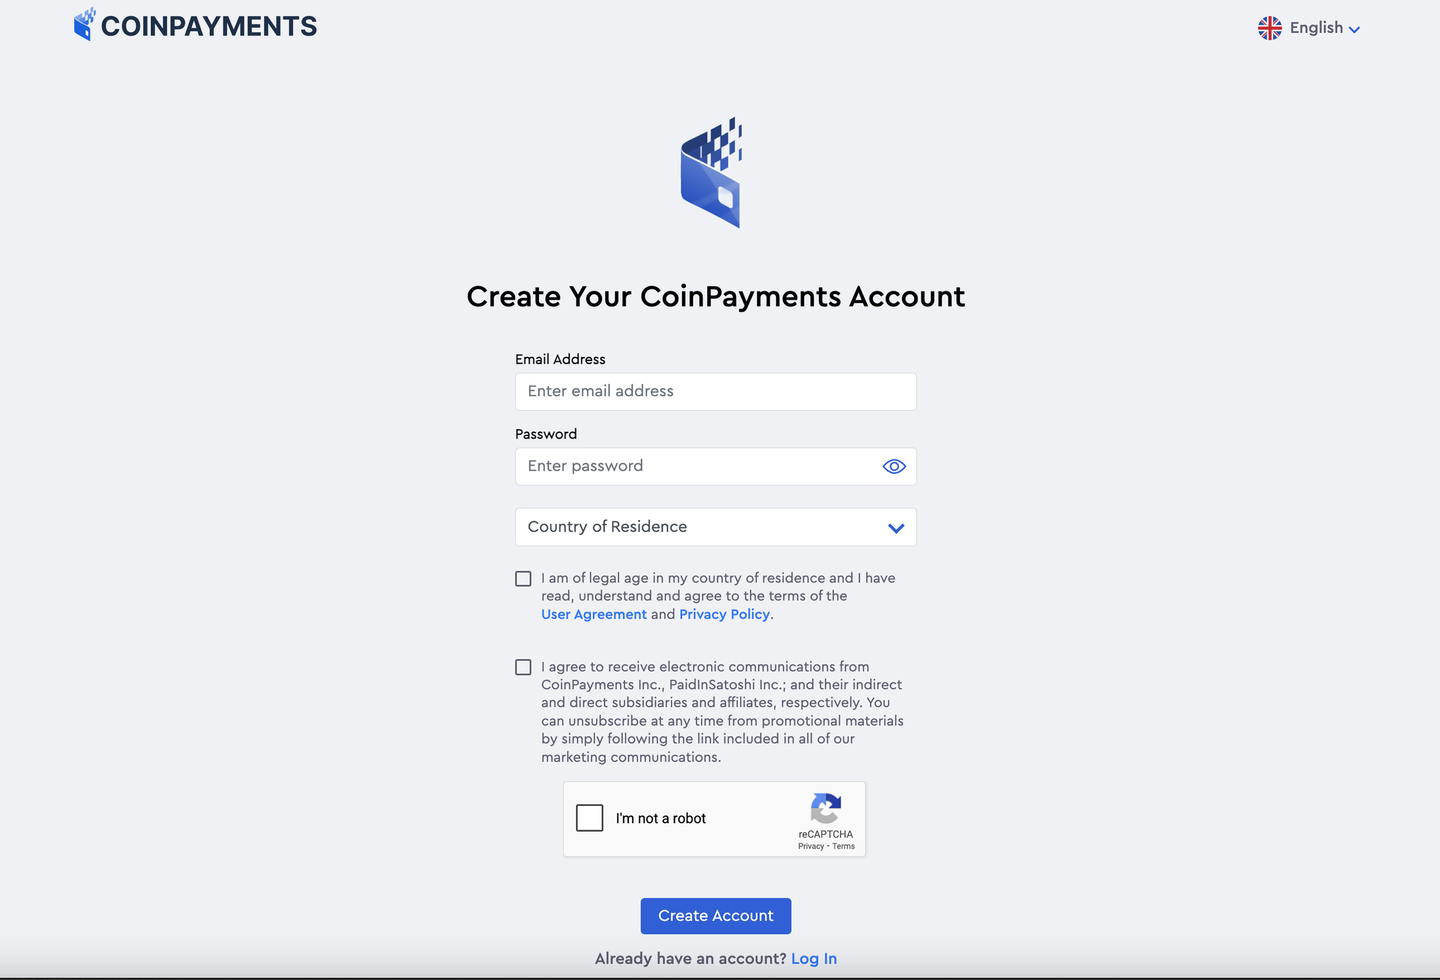
Task: Click the British flag language icon
Action: click(x=1269, y=28)
